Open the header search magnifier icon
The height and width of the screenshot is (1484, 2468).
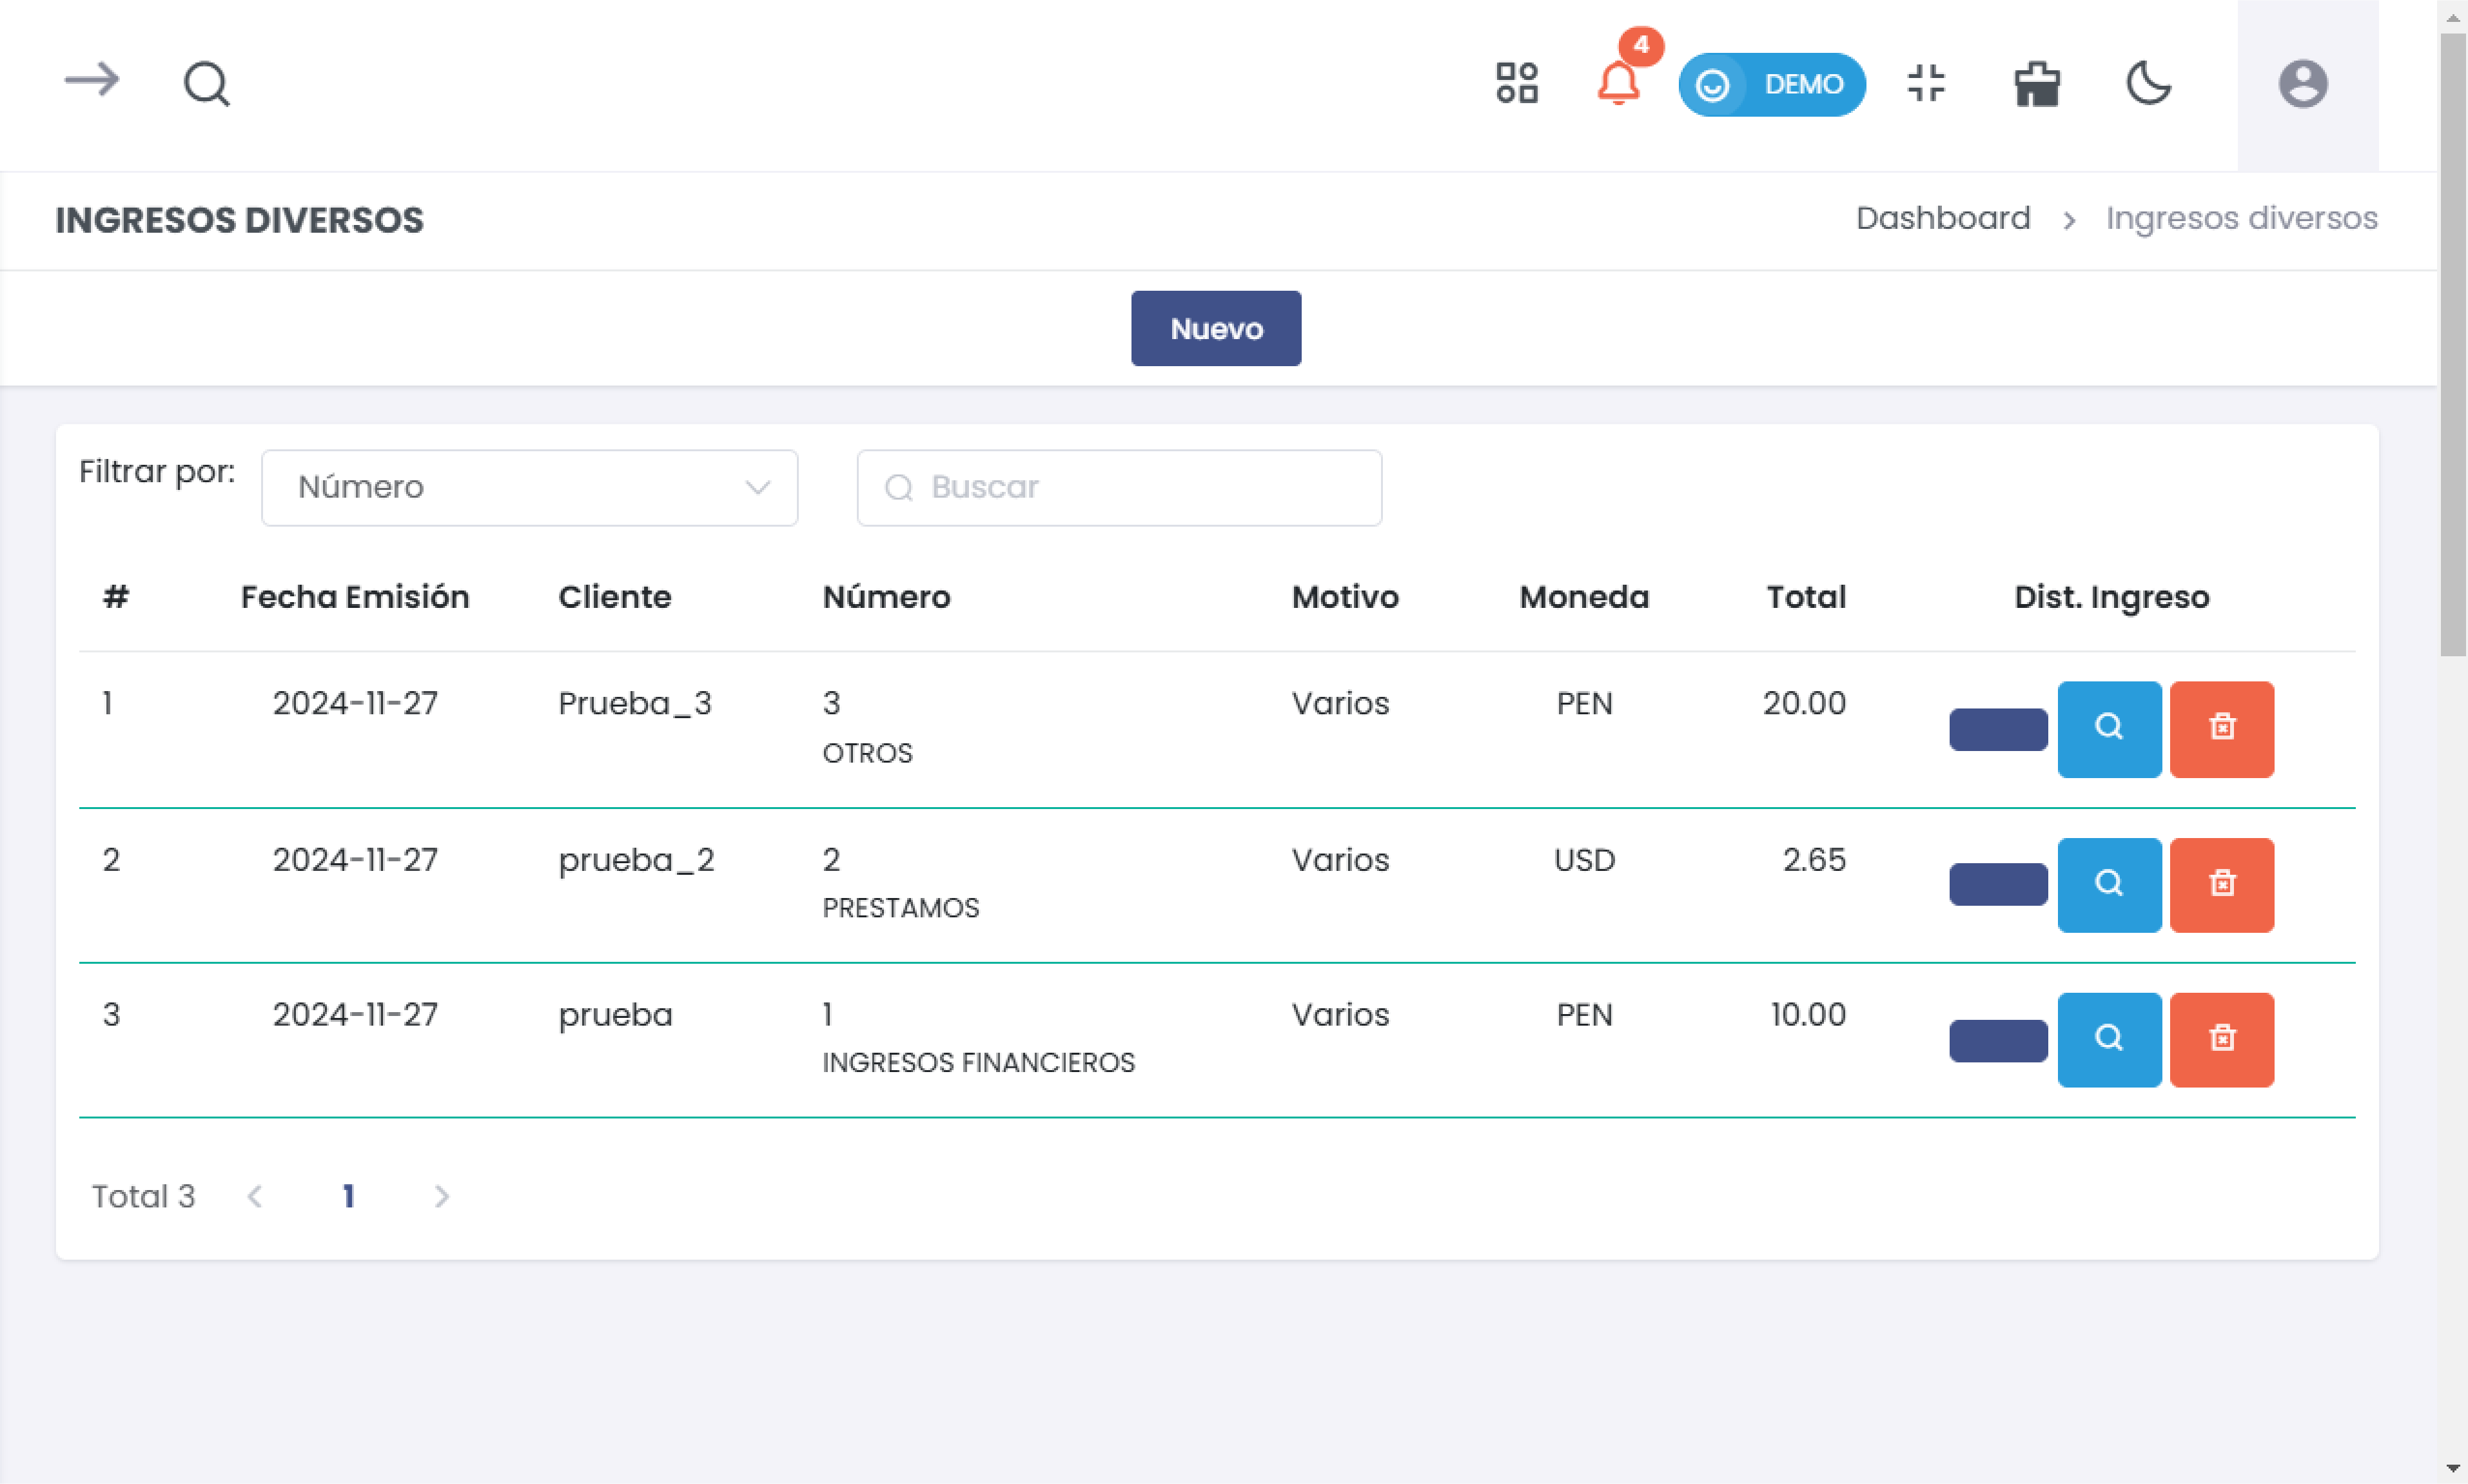(x=206, y=84)
